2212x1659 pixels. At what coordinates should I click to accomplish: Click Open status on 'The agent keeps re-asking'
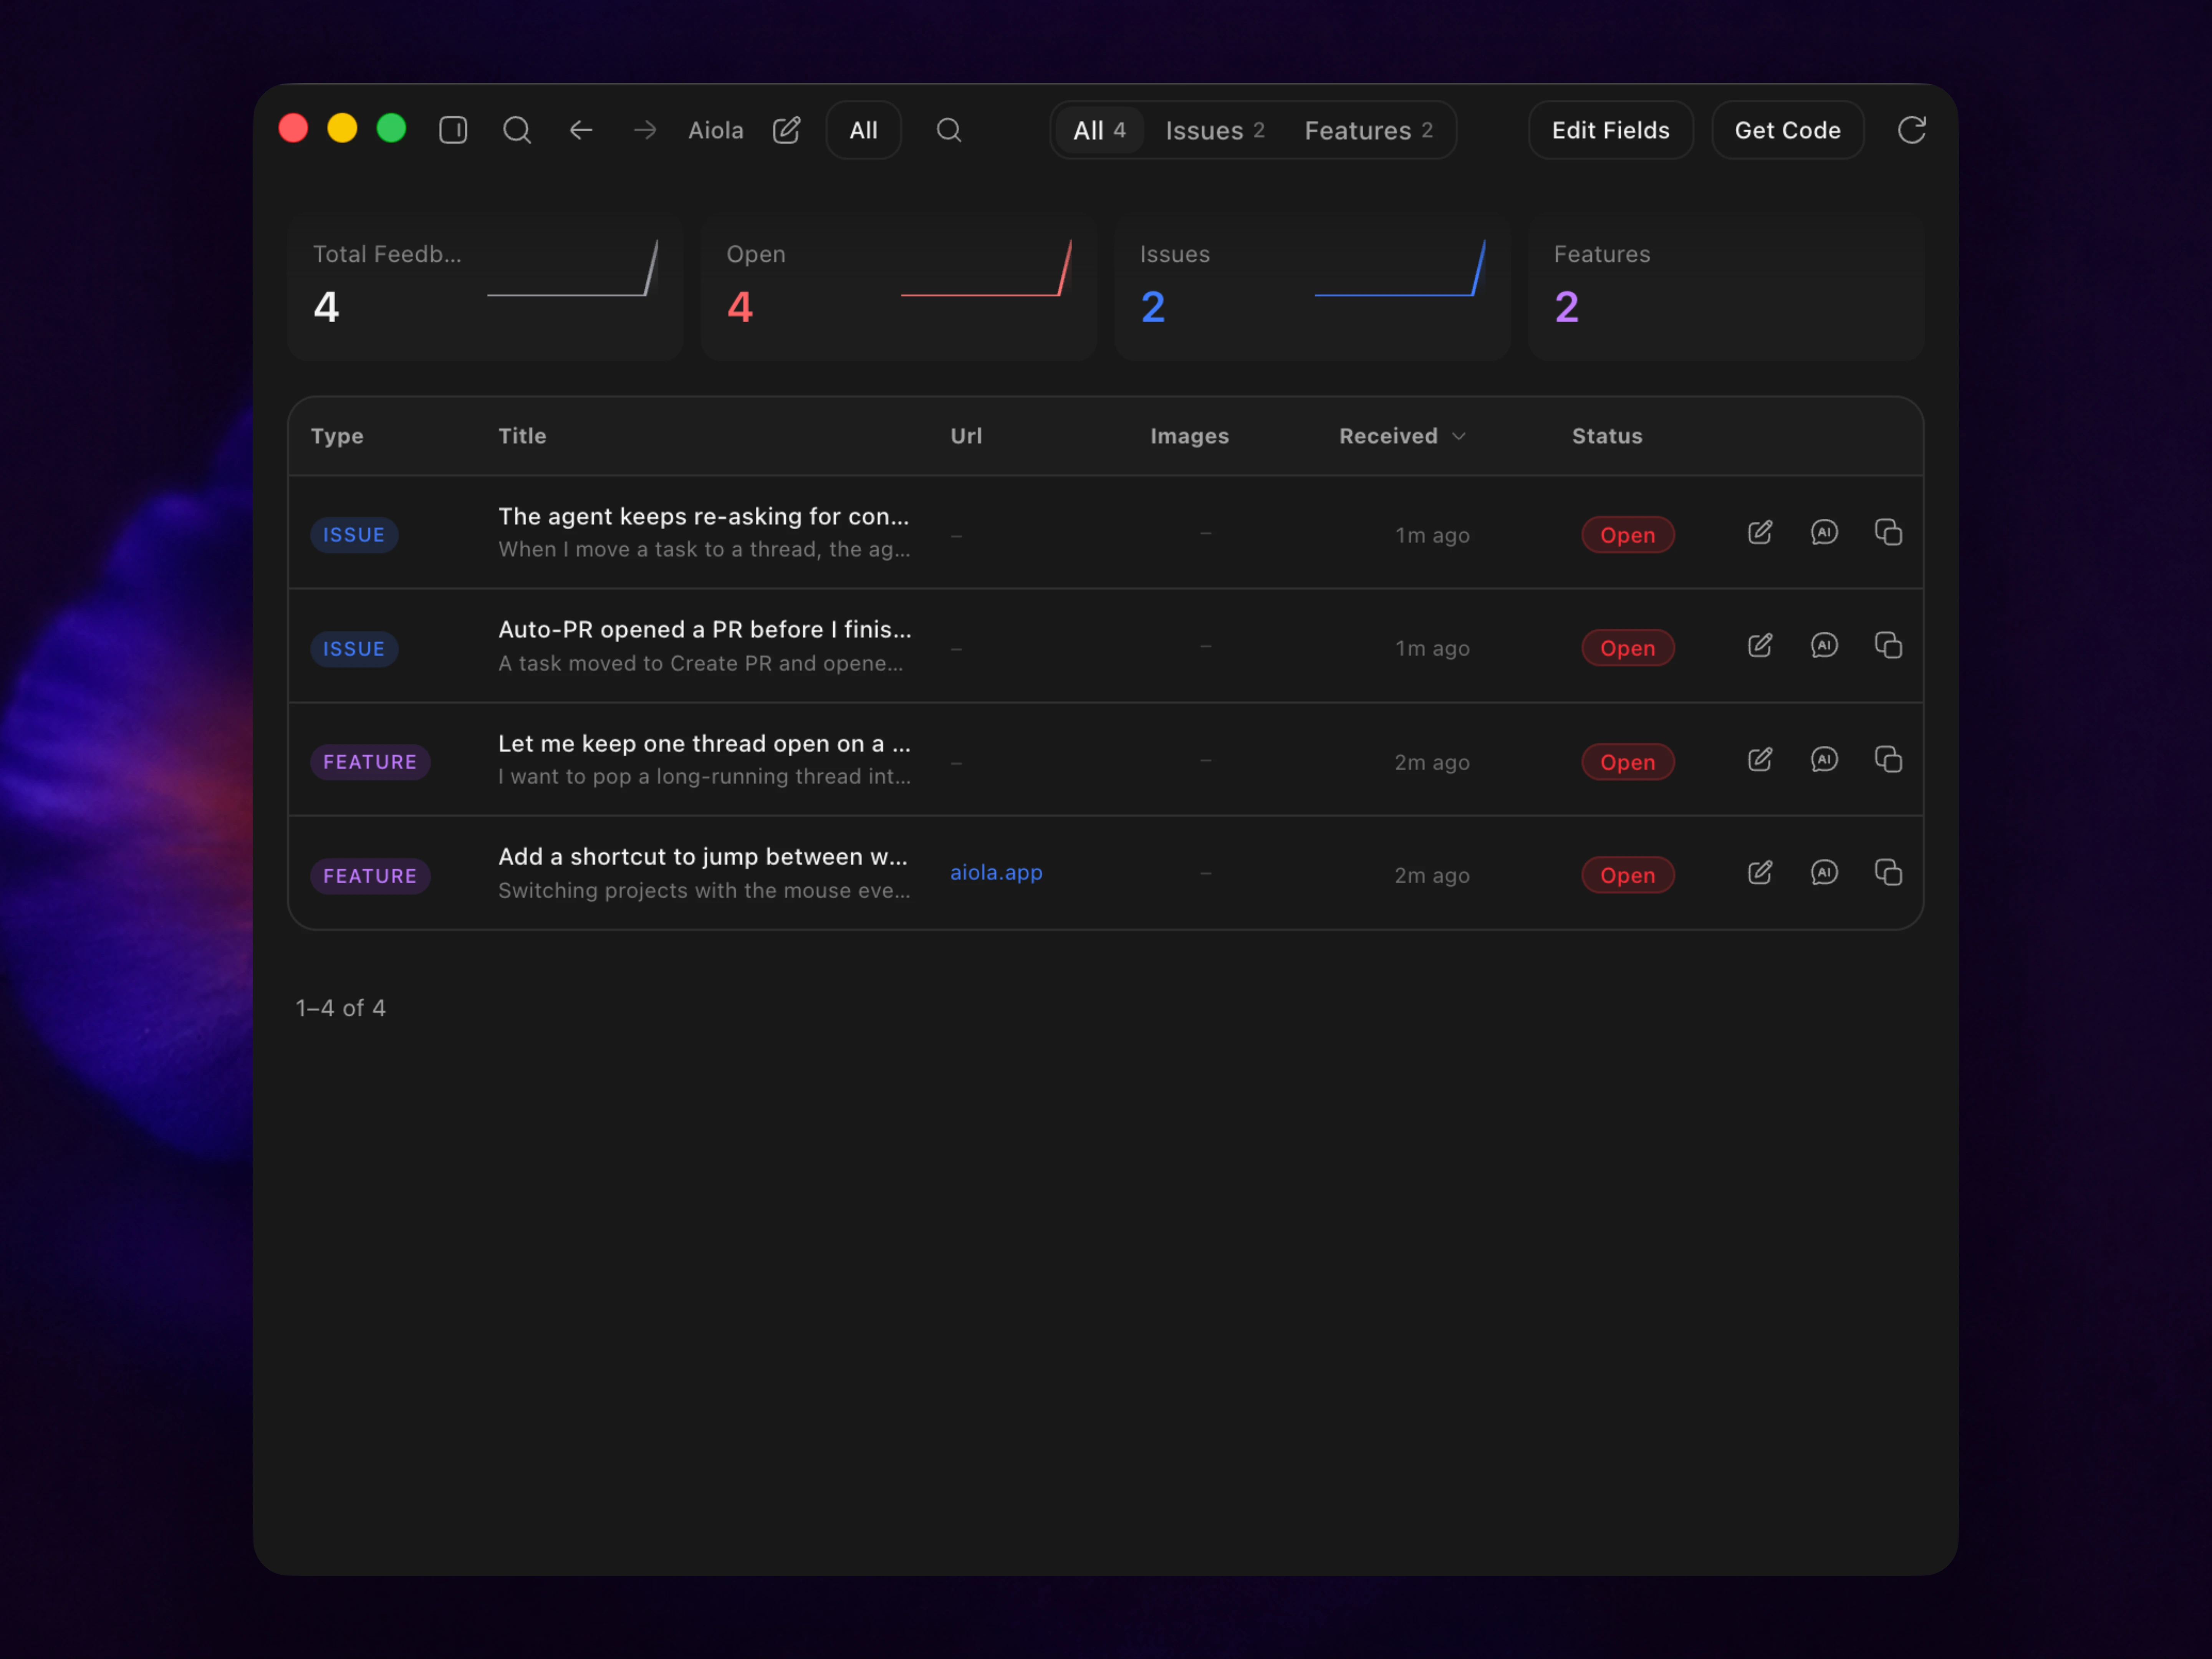[x=1627, y=535]
